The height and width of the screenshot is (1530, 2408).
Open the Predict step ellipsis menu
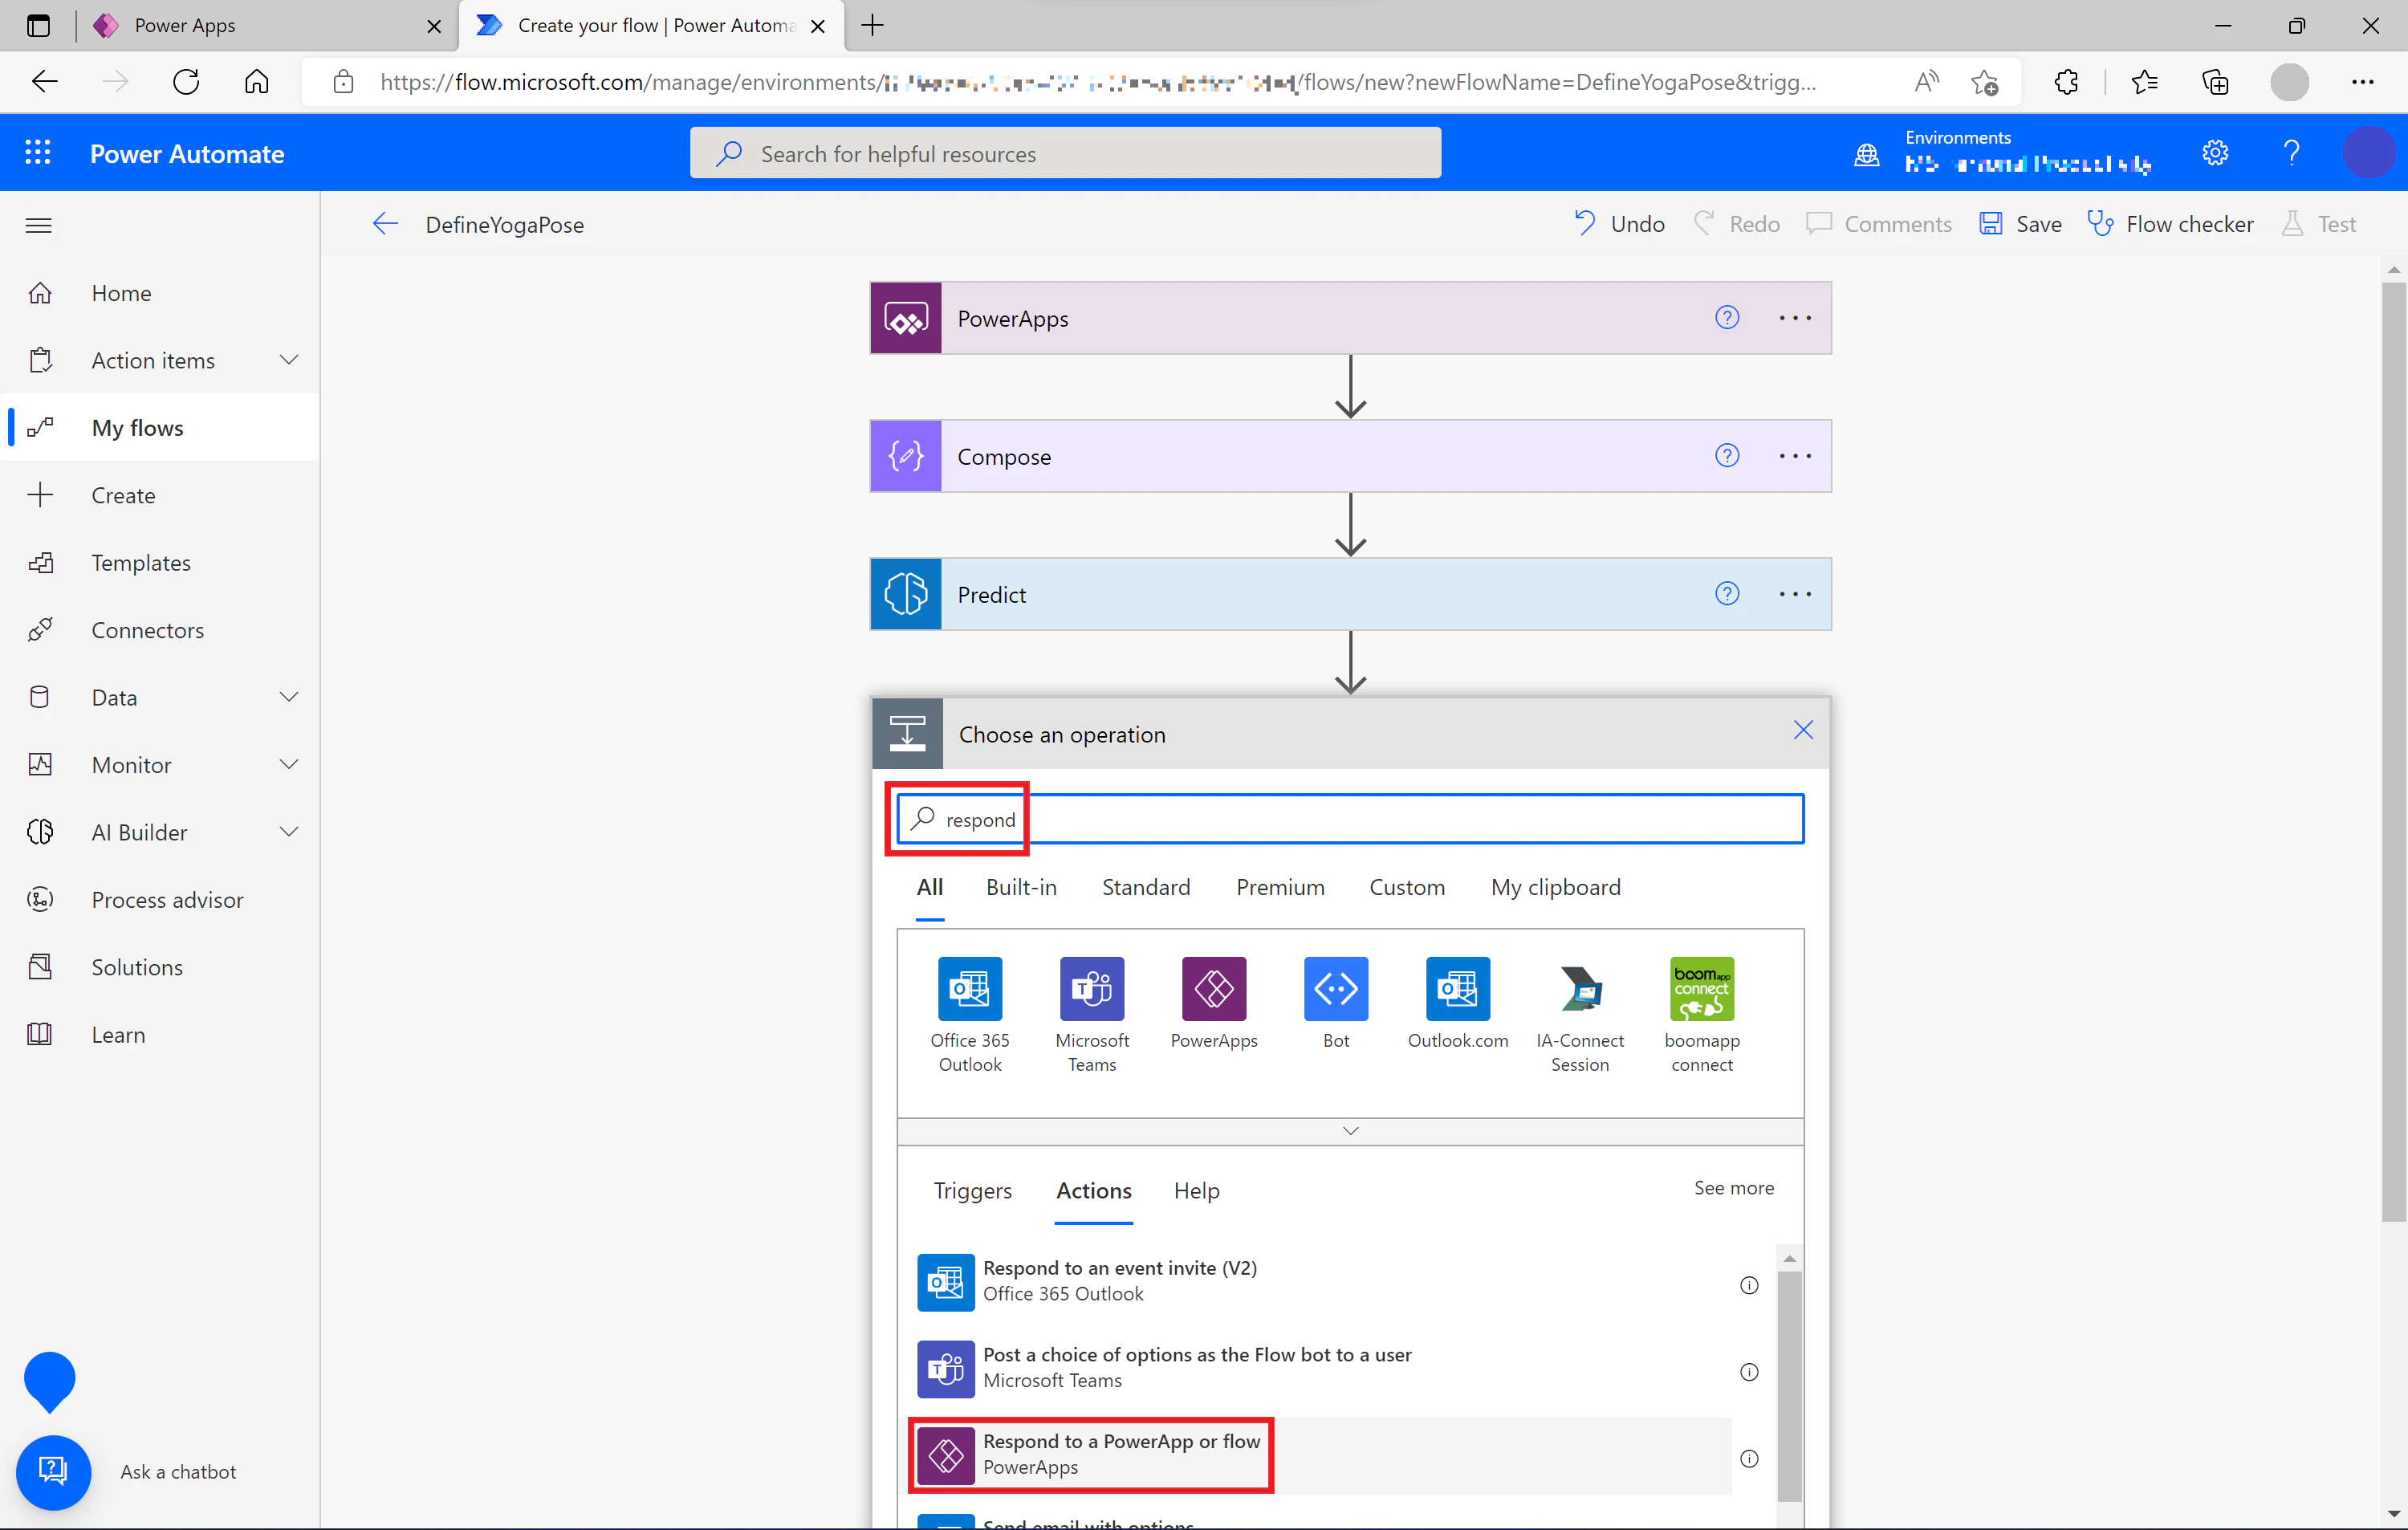(1795, 594)
